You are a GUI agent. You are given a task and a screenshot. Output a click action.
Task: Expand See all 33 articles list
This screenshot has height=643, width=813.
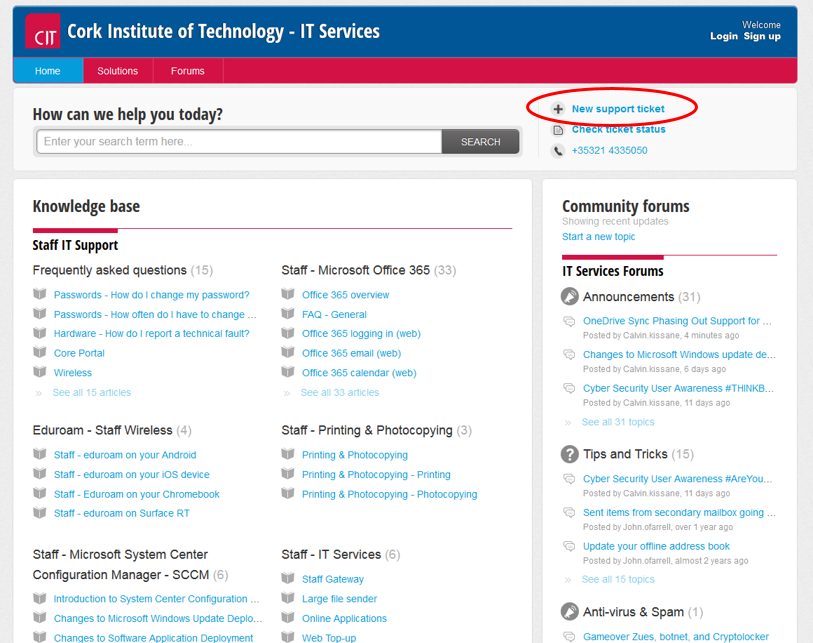point(340,393)
